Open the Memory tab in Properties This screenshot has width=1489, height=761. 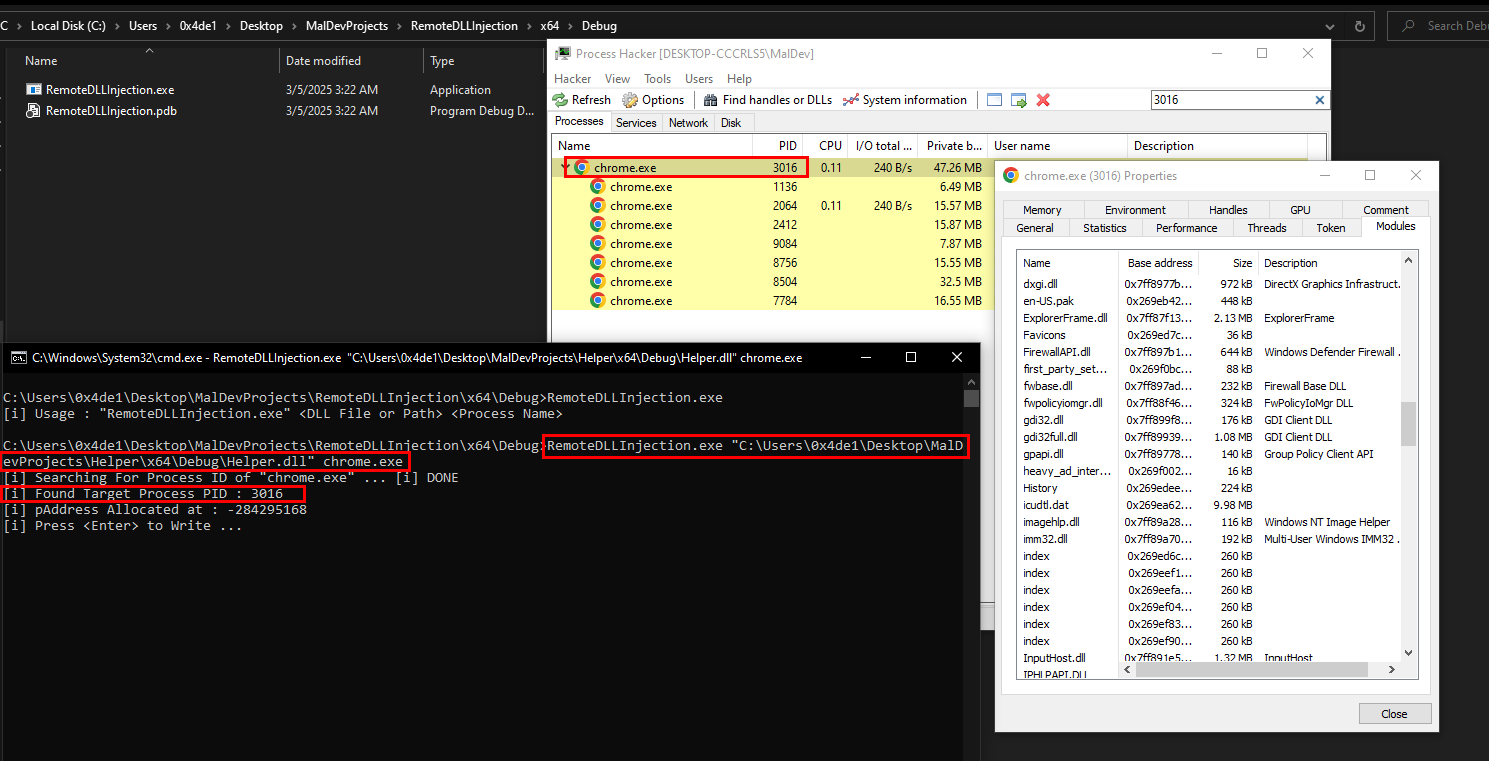[1042, 210]
